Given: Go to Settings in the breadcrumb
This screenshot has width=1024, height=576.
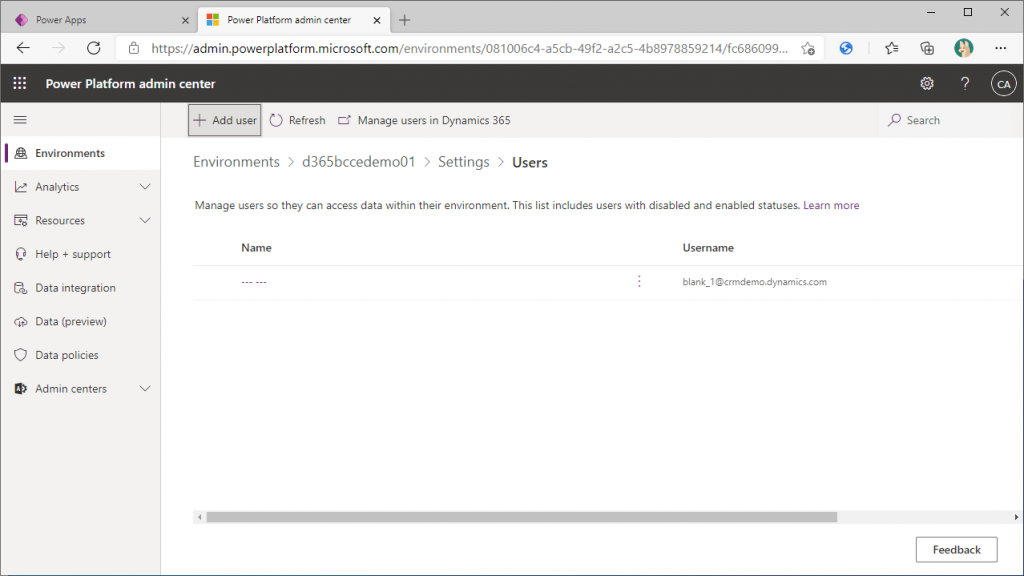Looking at the screenshot, I should tap(464, 162).
